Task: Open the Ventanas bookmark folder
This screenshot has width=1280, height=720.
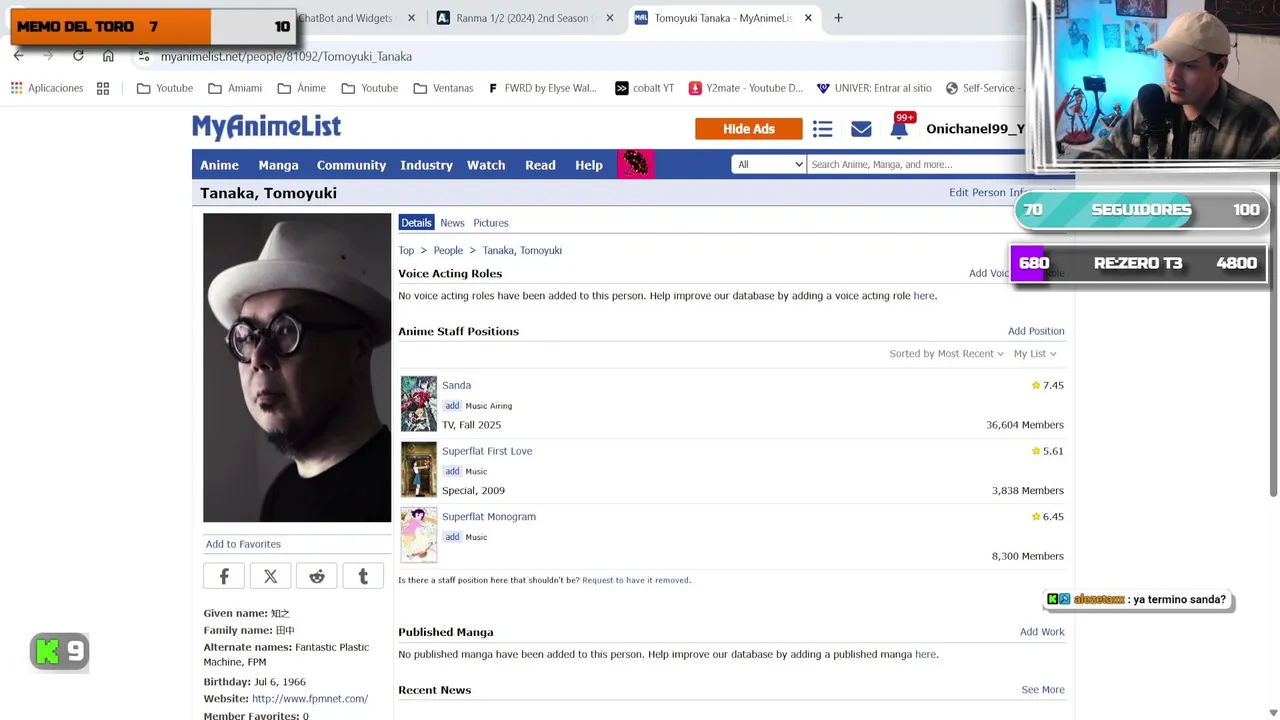Action: [x=443, y=88]
